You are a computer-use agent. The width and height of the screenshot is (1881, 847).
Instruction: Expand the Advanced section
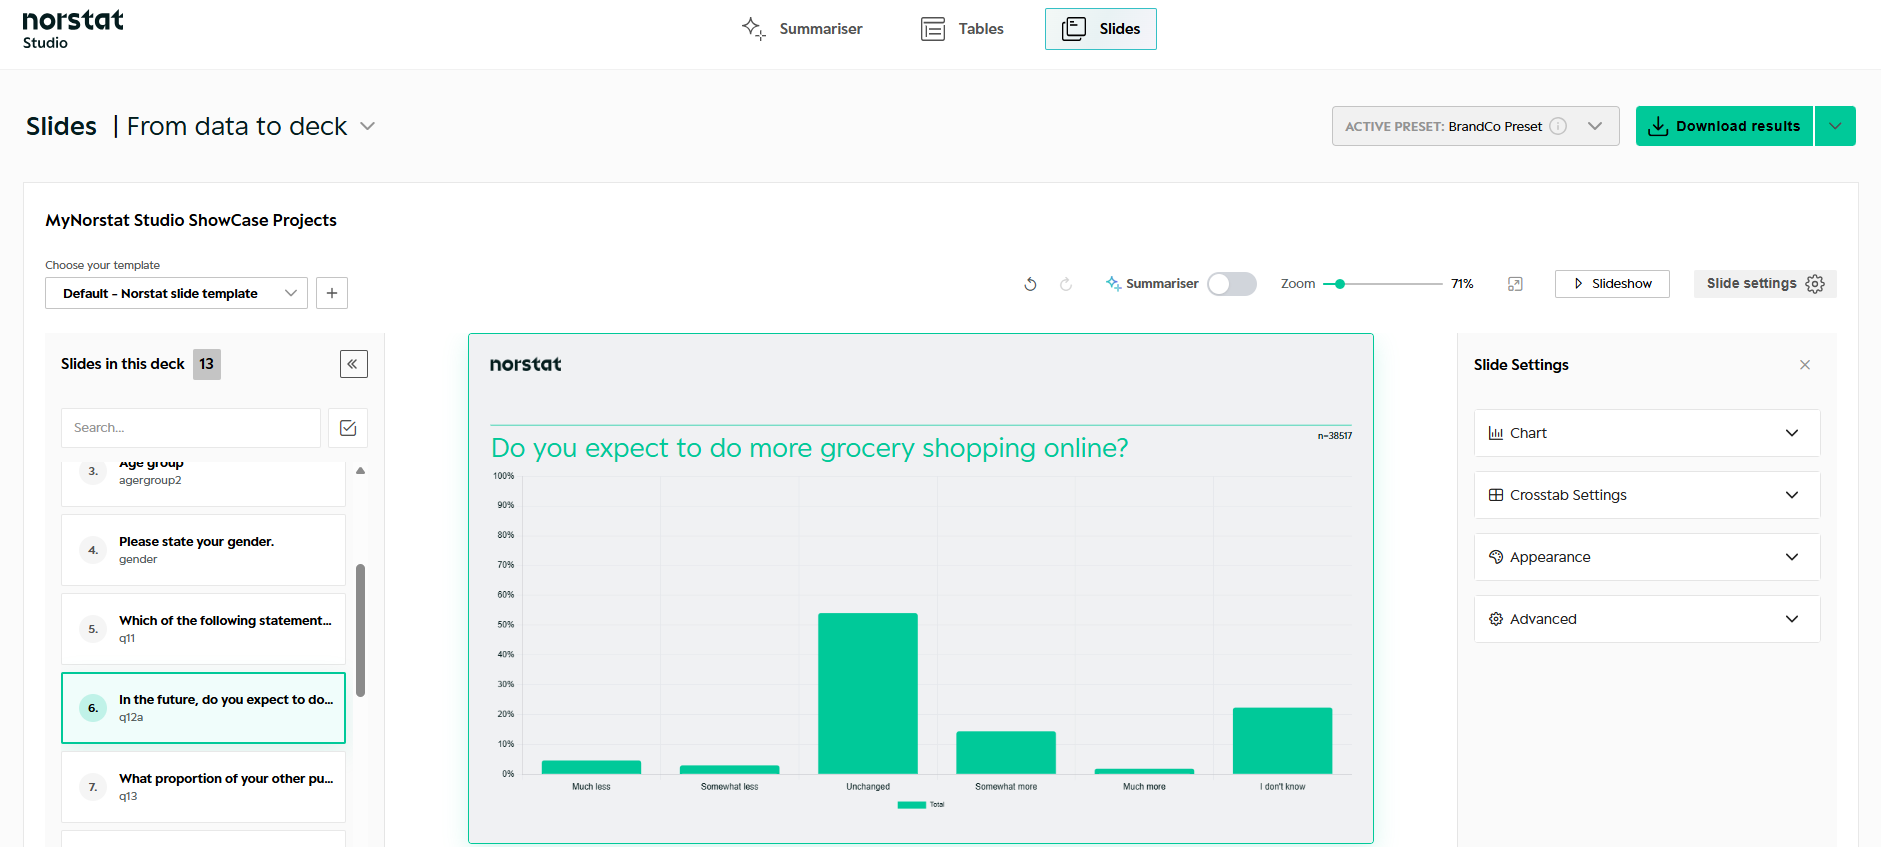(1647, 619)
